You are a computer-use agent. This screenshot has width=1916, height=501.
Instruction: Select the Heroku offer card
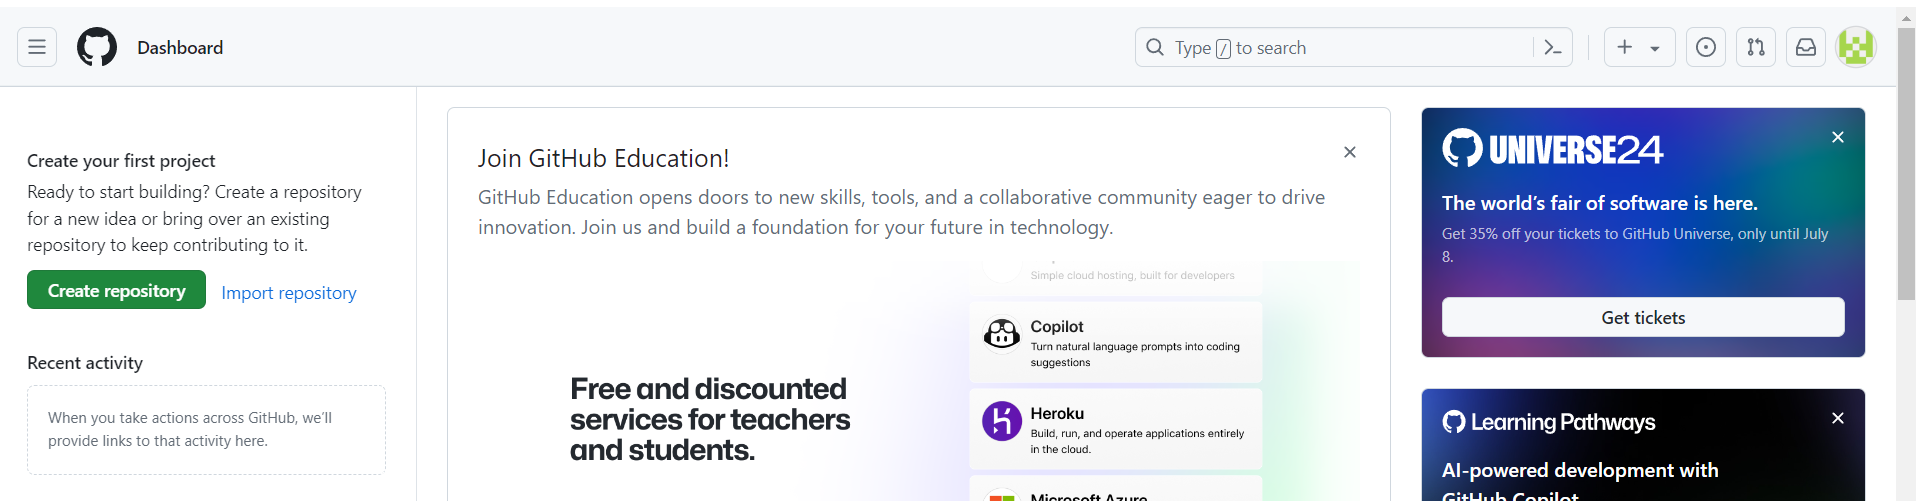1115,429
